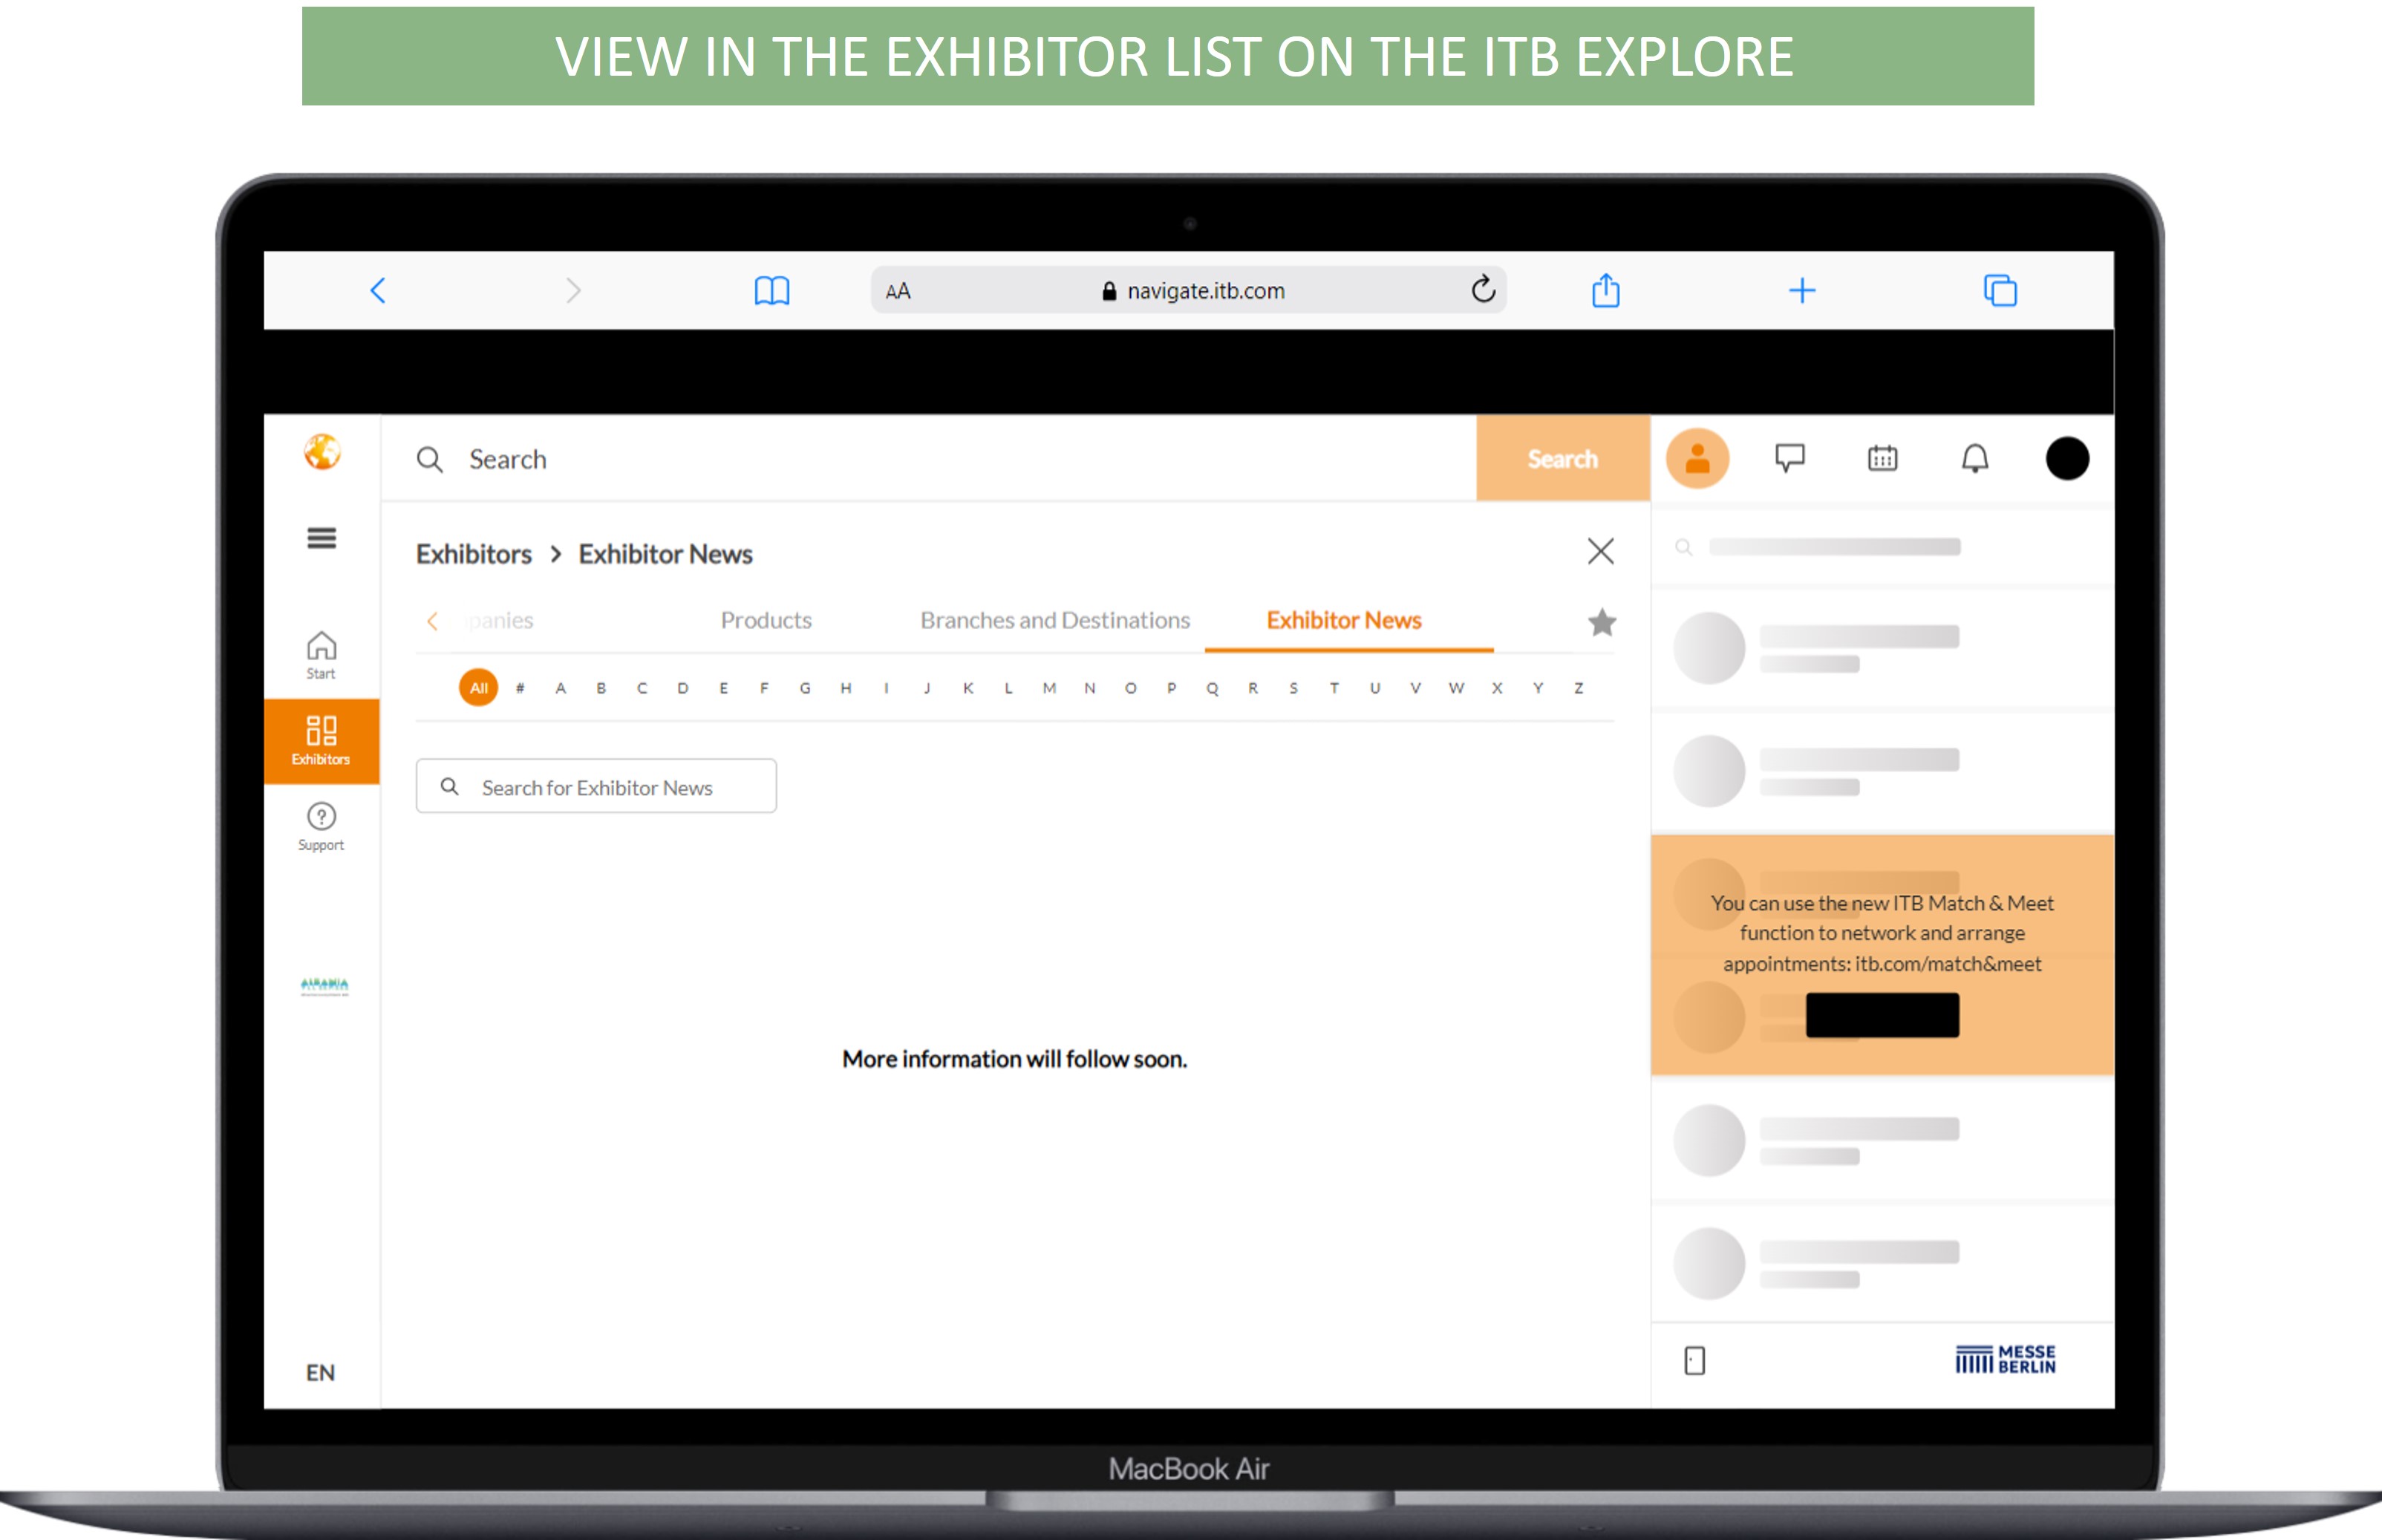Viewport: 2382px width, 1540px height.
Task: Filter exhibitors by letter M
Action: coord(1048,687)
